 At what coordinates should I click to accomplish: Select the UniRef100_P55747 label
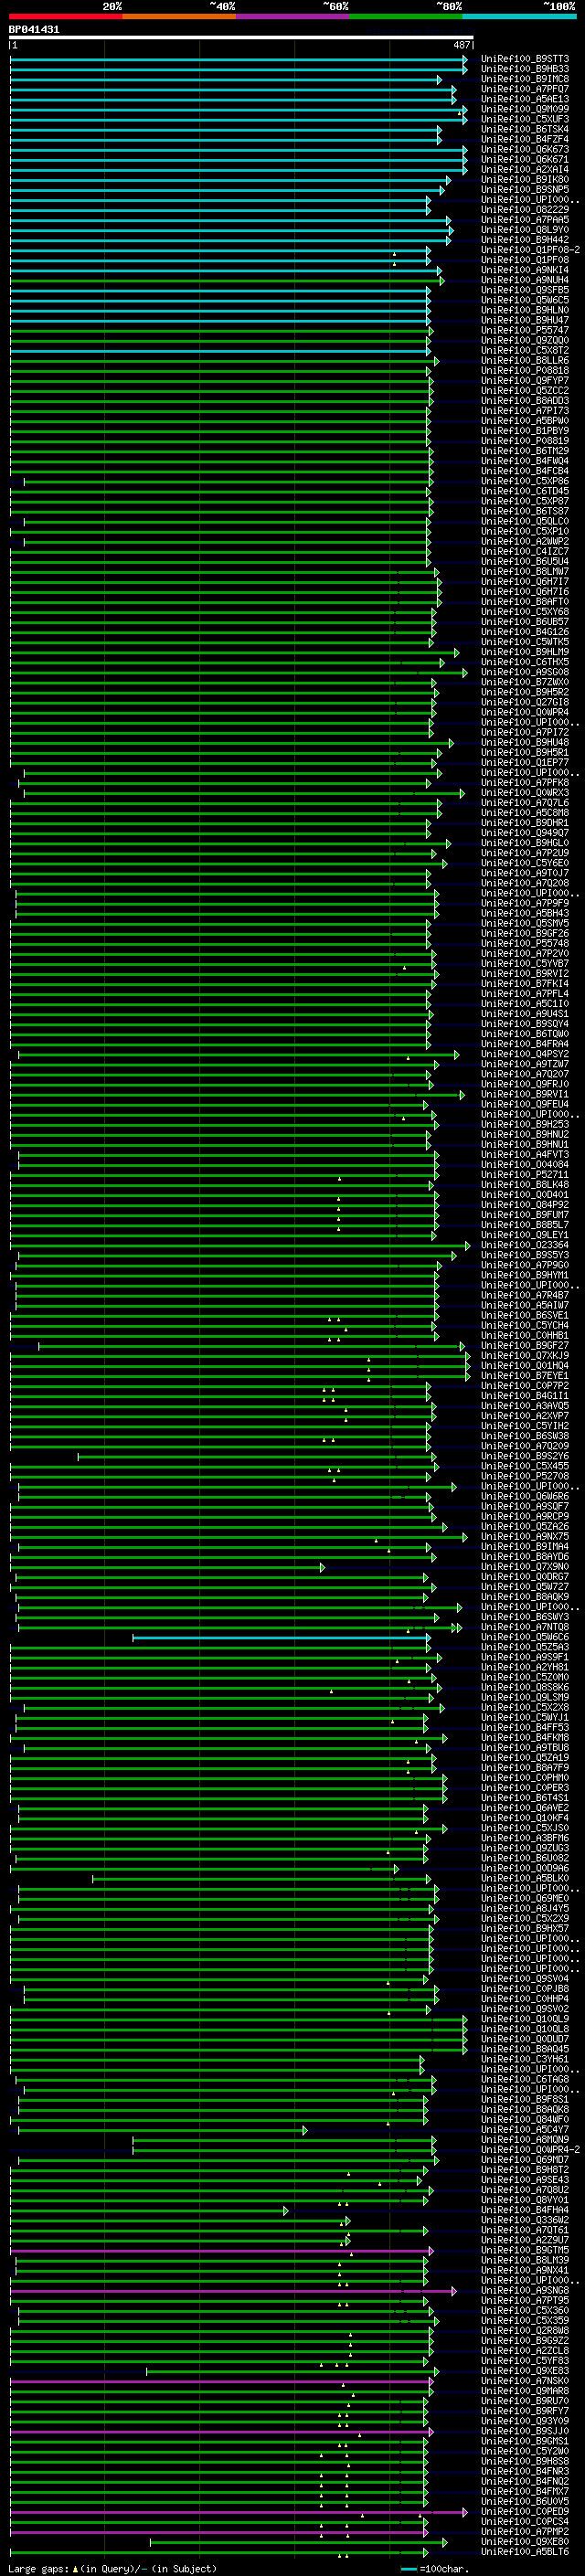(525, 330)
